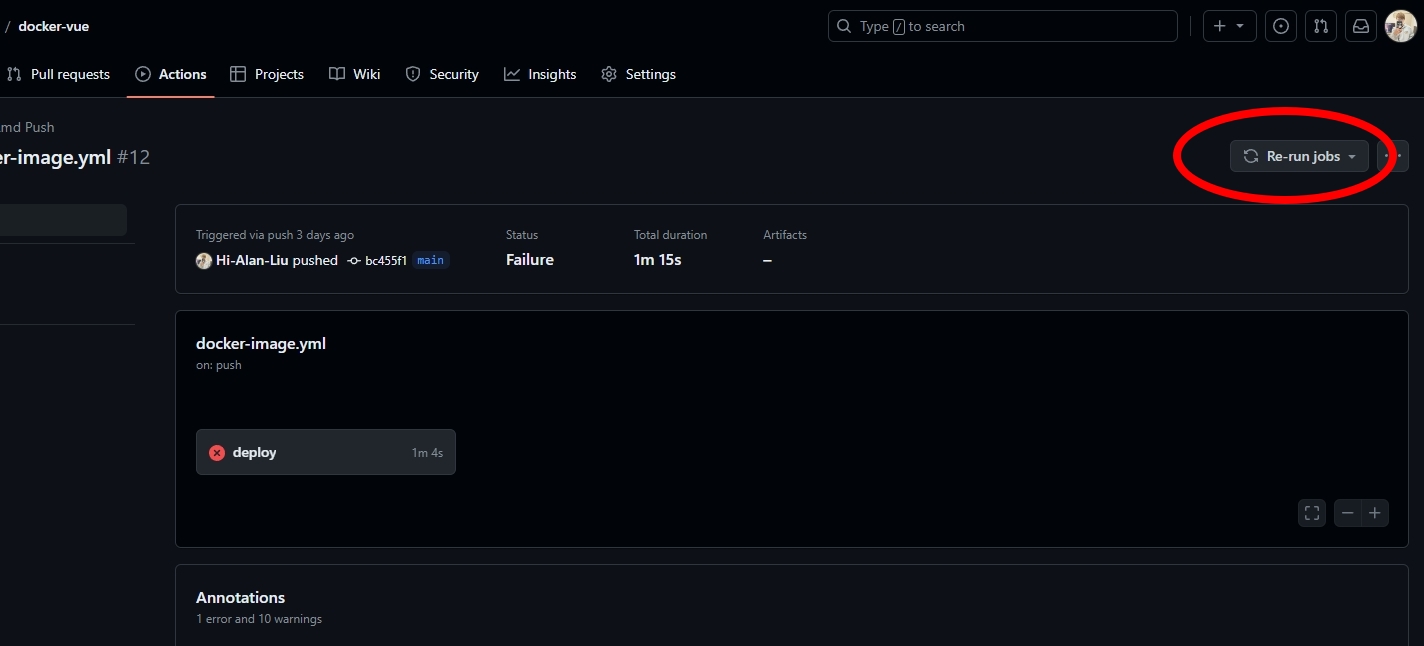
Task: Click the Hi-Alan-Liu small avatar image
Action: pyautogui.click(x=204, y=260)
